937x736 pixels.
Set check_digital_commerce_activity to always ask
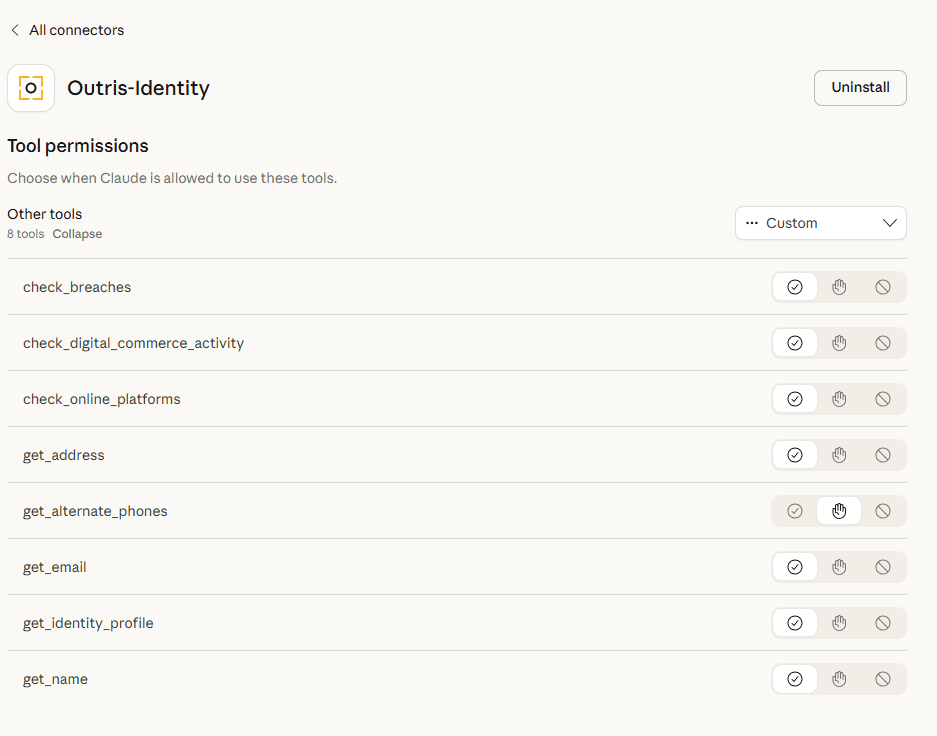tap(838, 343)
